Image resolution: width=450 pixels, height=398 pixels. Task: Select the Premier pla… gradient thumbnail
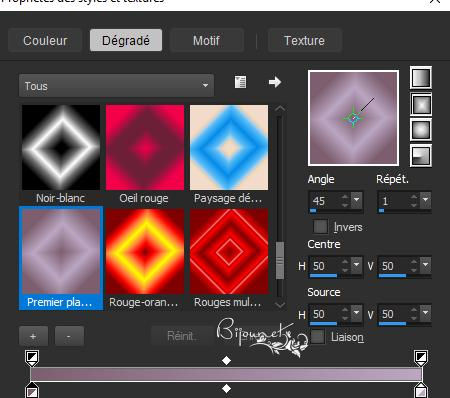tap(61, 251)
